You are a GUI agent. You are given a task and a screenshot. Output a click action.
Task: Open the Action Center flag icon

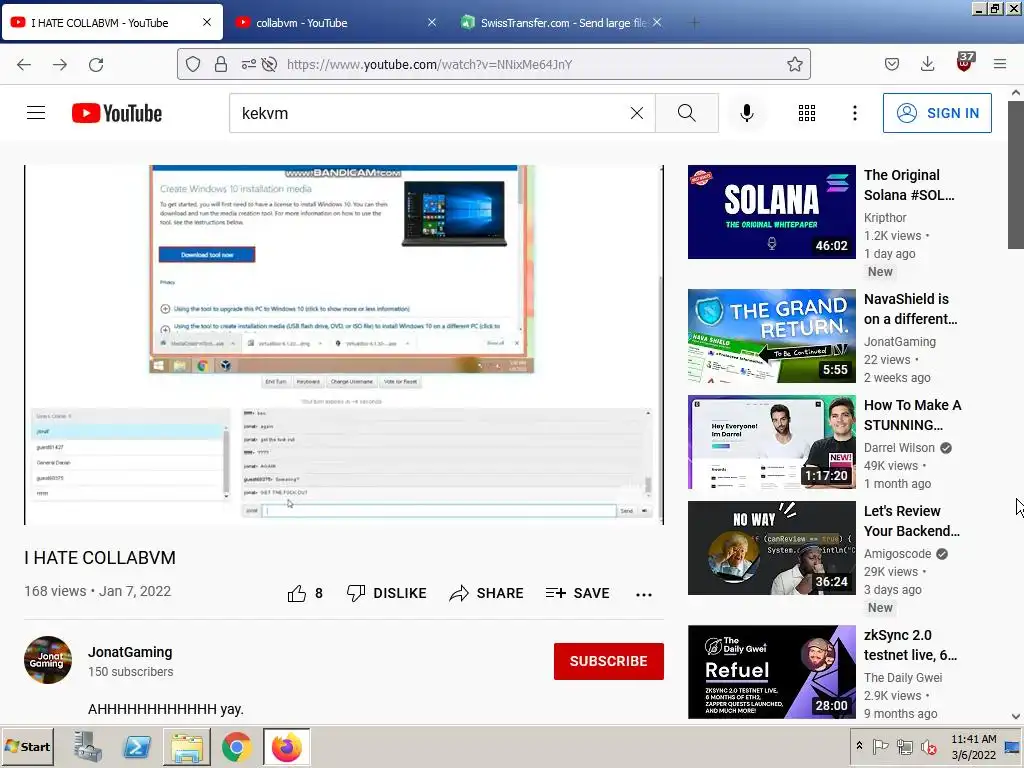880,746
